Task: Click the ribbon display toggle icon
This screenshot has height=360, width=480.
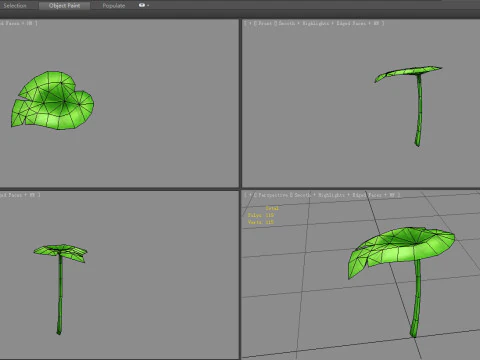Action: [x=142, y=5]
